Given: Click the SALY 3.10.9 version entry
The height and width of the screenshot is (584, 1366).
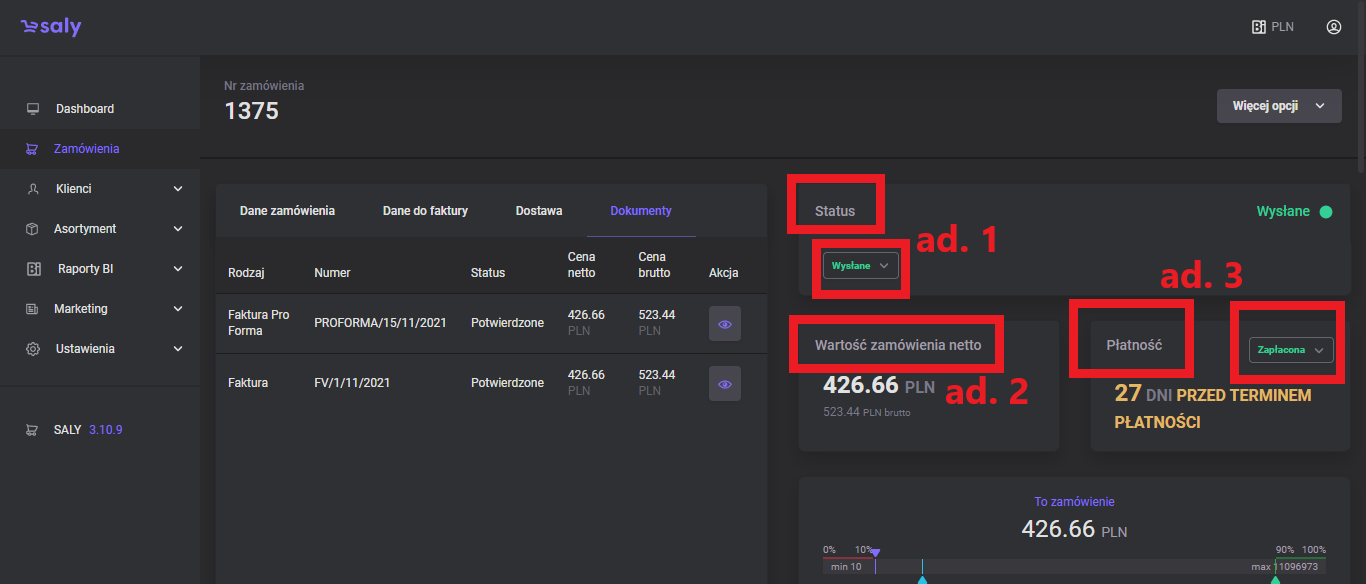Looking at the screenshot, I should tap(88, 430).
